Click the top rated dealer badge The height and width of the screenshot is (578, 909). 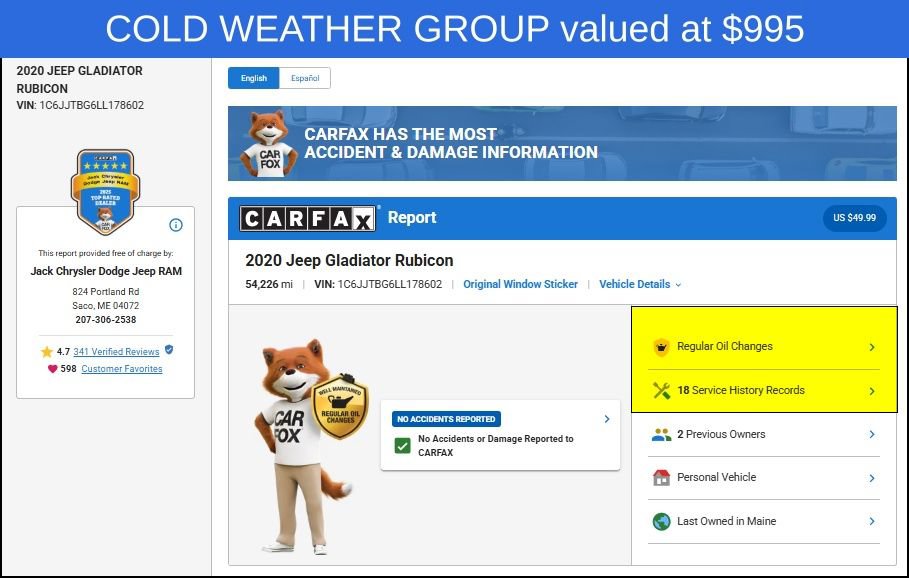[106, 192]
